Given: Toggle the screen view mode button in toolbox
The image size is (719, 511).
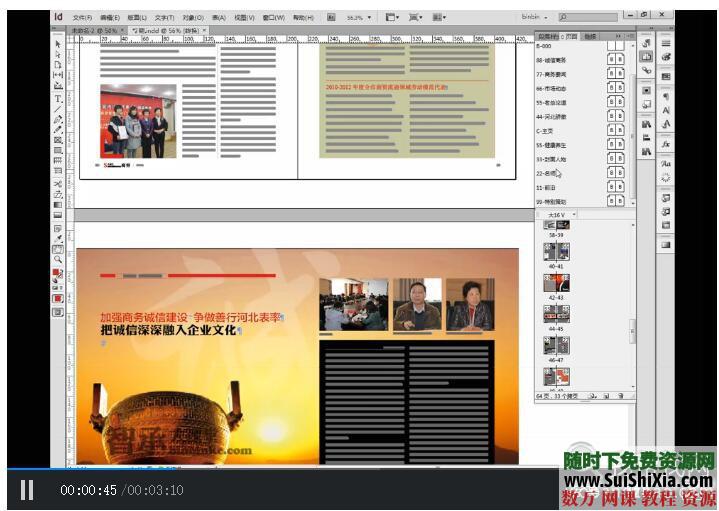Looking at the screenshot, I should (58, 312).
